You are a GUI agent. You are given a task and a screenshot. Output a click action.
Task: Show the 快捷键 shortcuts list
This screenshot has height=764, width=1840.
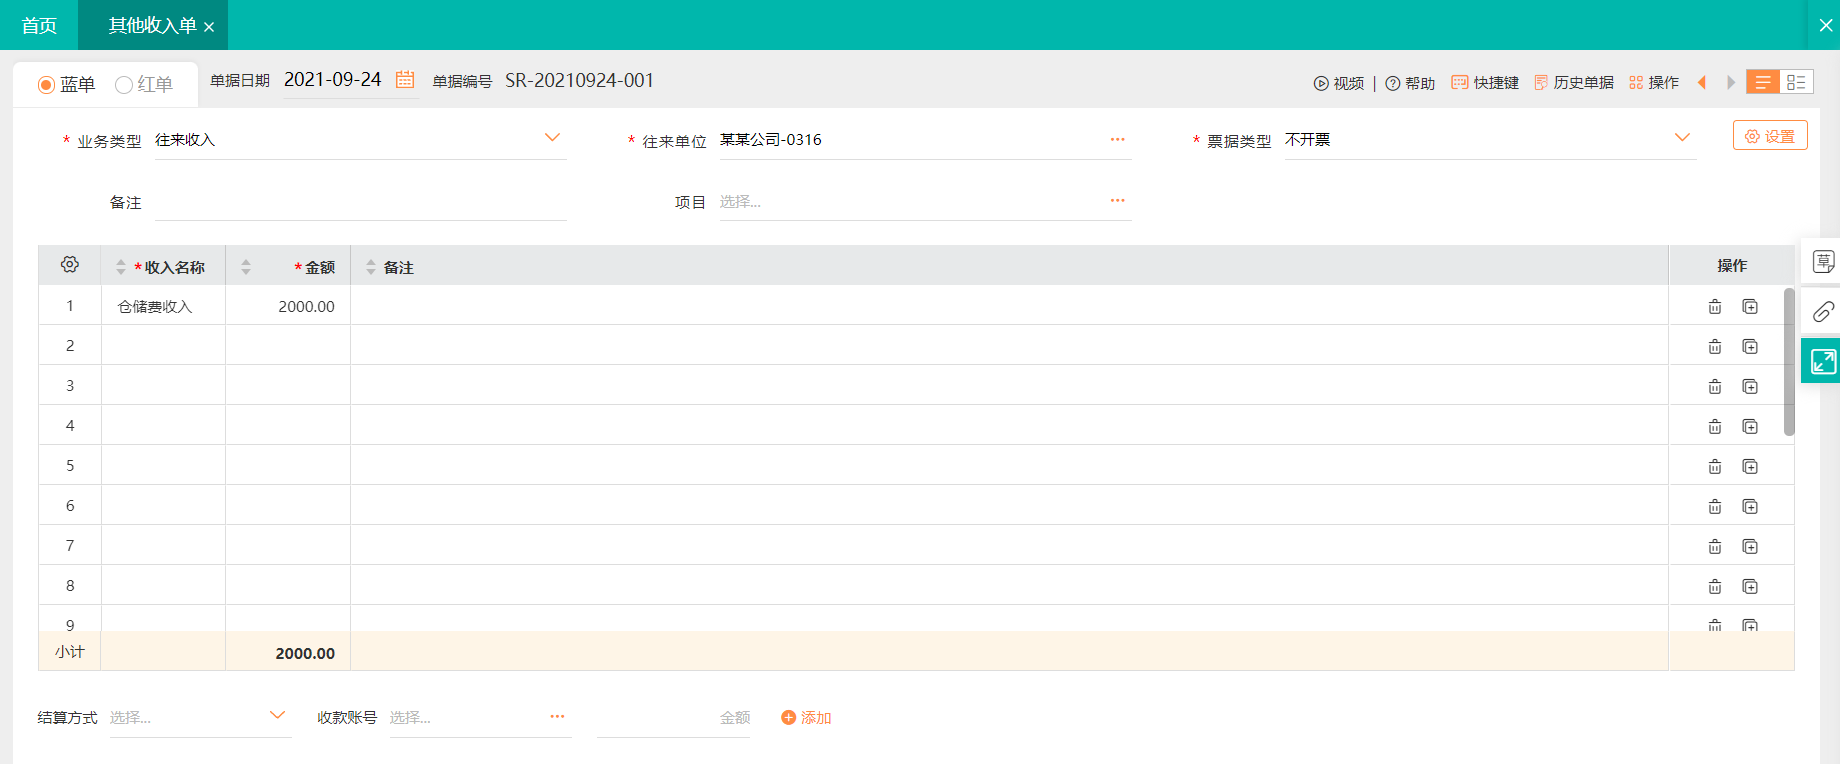pyautogui.click(x=1485, y=83)
